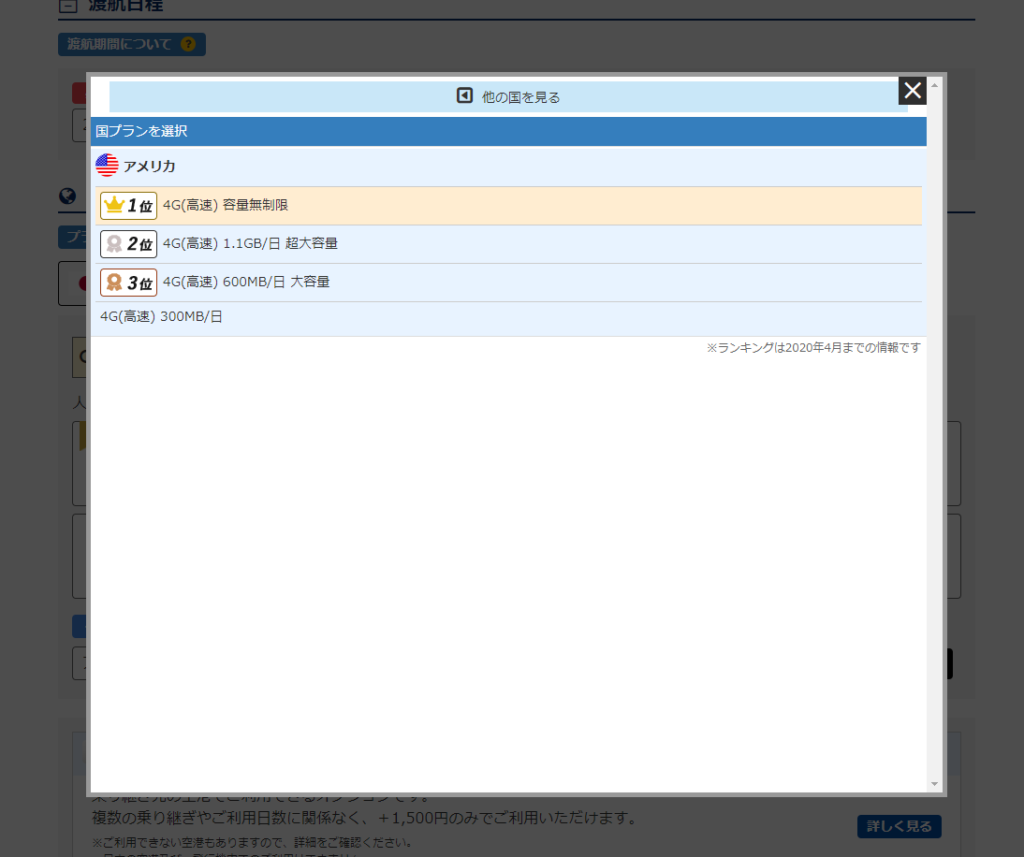The width and height of the screenshot is (1024, 857).
Task: Collapse the 渡航日程 section minus icon
Action: pyautogui.click(x=68, y=6)
